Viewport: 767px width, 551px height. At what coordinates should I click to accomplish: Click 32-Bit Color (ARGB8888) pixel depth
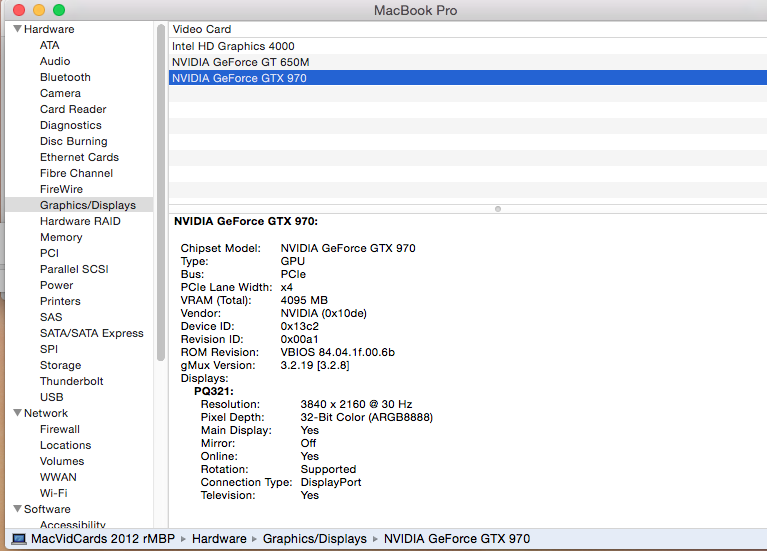tap(366, 417)
